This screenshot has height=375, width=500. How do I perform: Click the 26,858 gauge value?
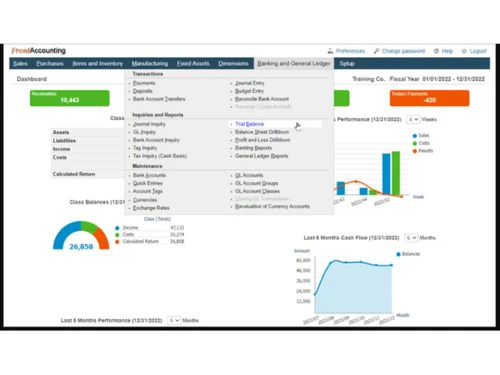(81, 247)
